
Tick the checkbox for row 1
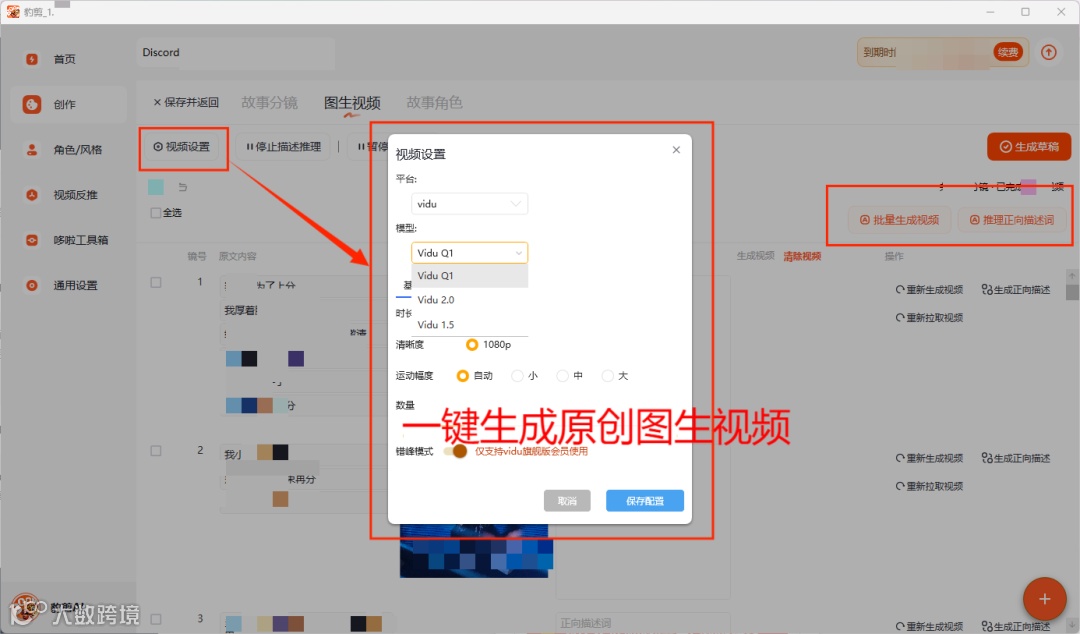(156, 283)
